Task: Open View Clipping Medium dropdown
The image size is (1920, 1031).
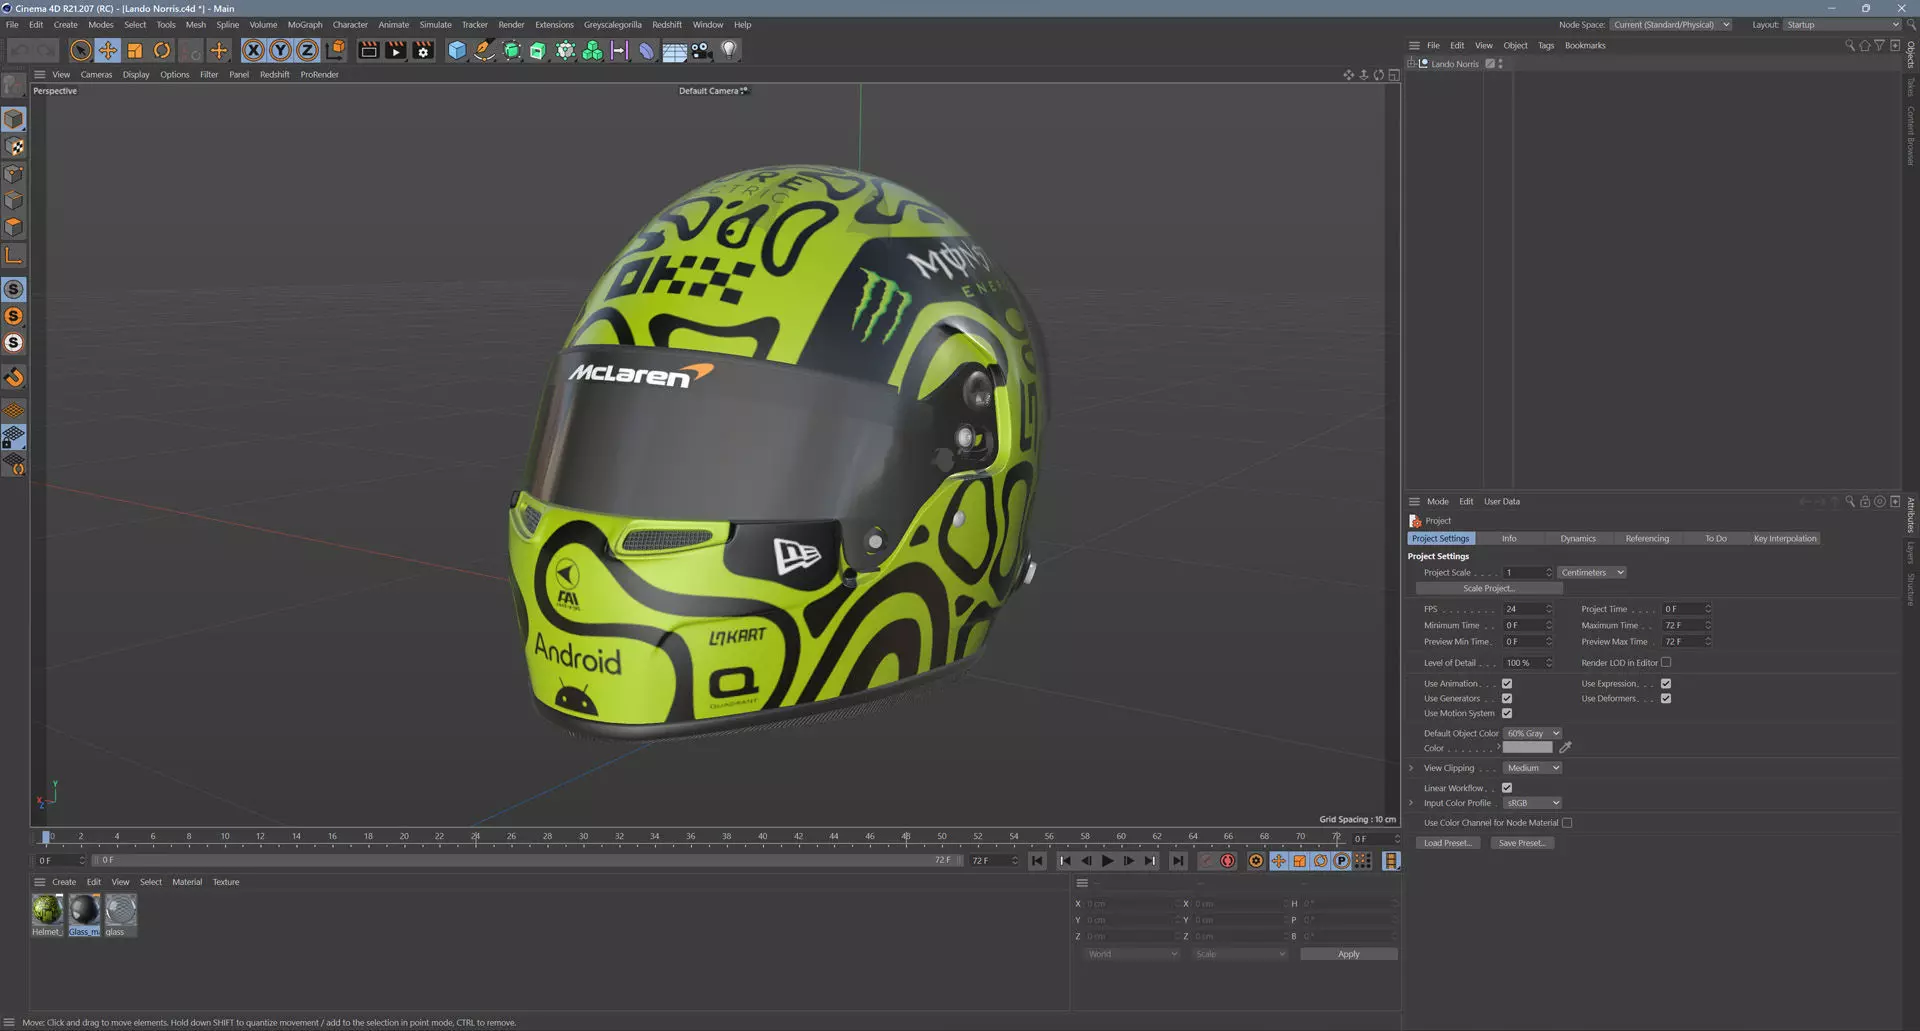Action: (1533, 768)
